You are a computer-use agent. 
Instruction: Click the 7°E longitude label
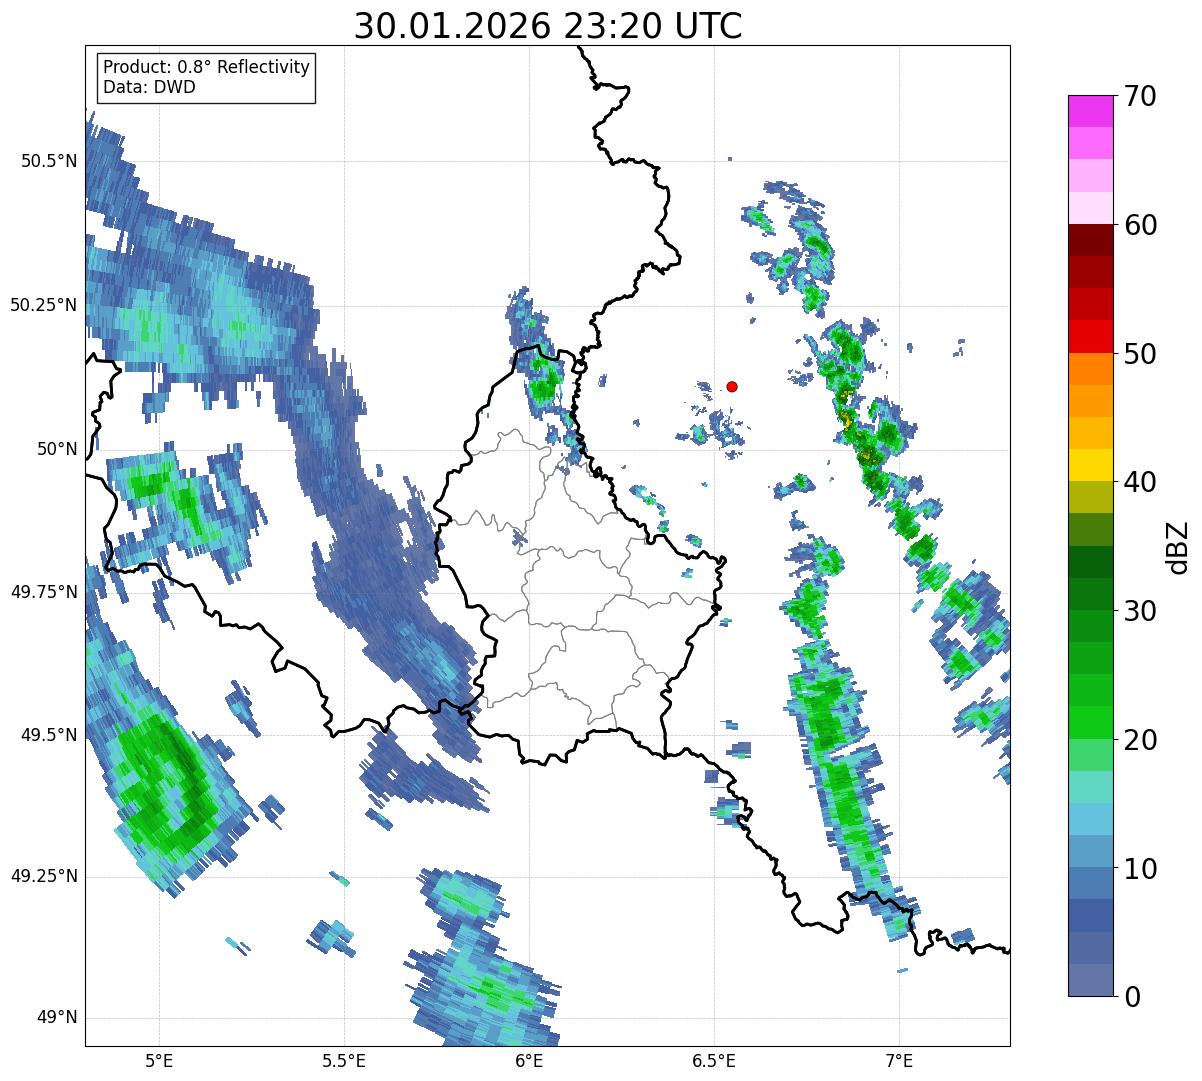[x=899, y=1061]
